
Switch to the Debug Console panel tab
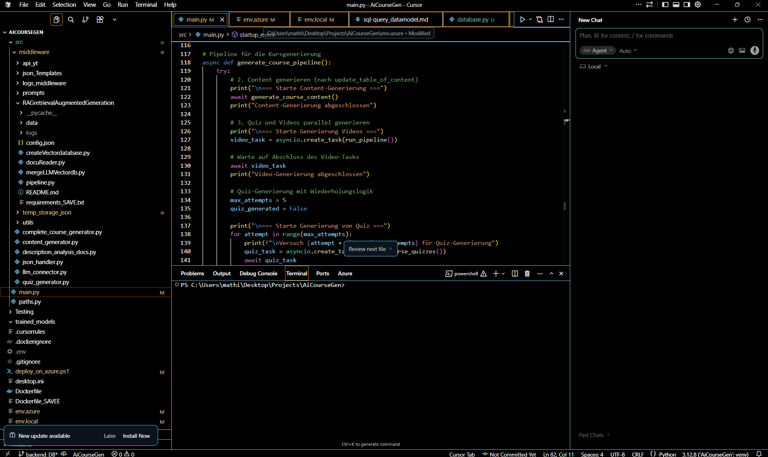[258, 273]
